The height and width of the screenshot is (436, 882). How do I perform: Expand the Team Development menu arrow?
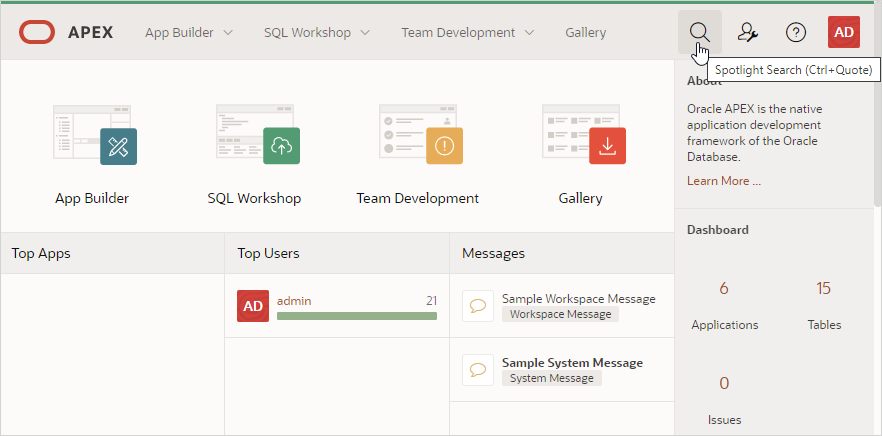coord(529,33)
